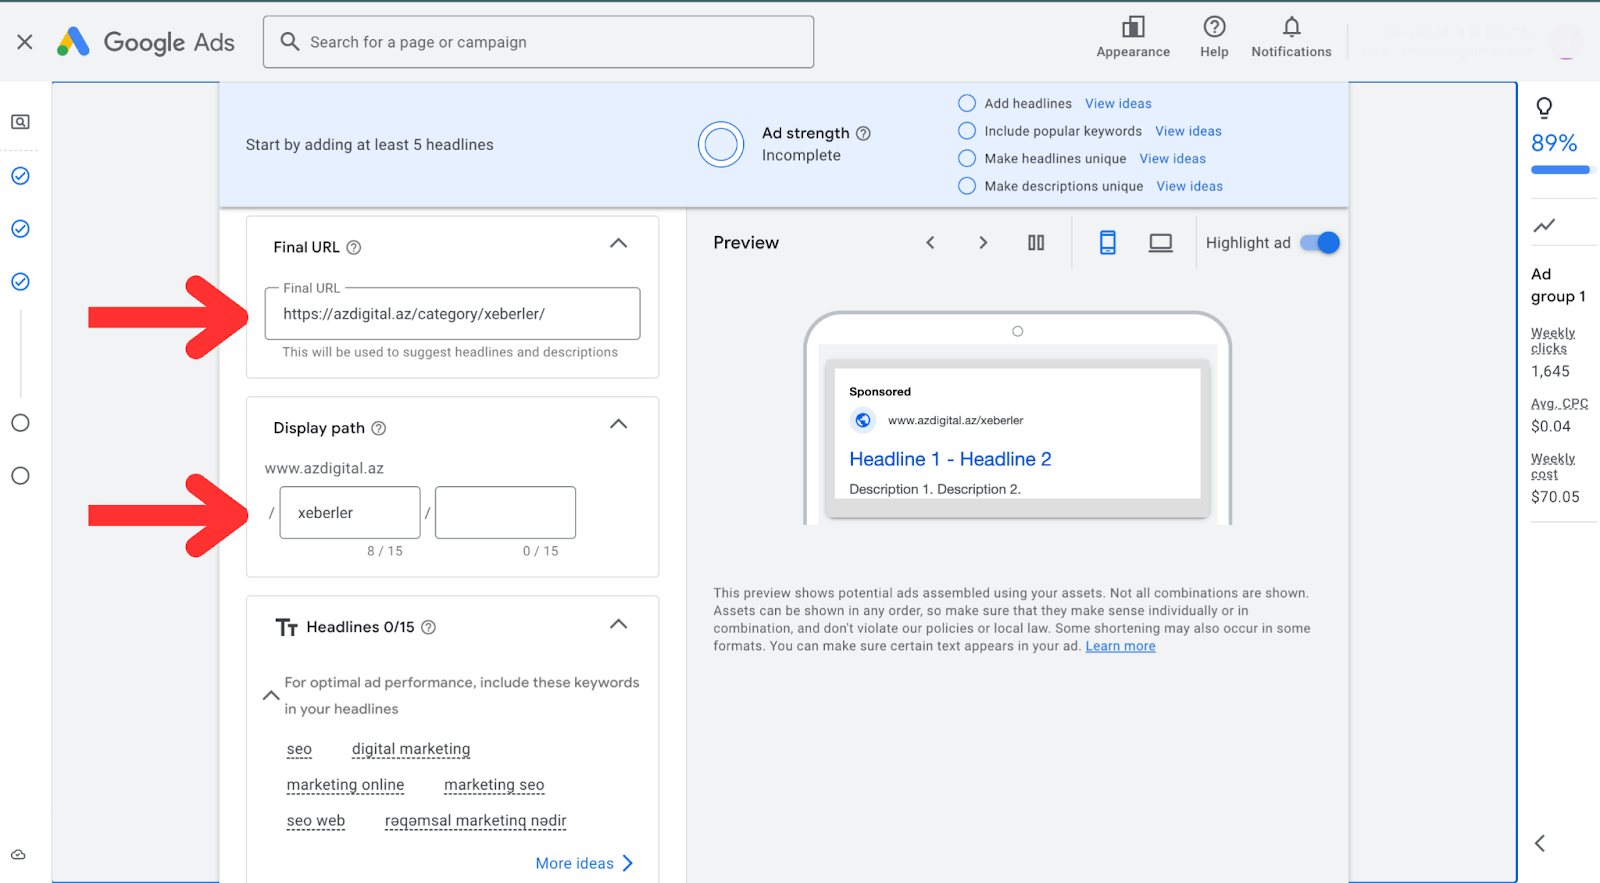Click View ideas for descriptions unique
Viewport: 1600px width, 883px height.
click(x=1189, y=186)
